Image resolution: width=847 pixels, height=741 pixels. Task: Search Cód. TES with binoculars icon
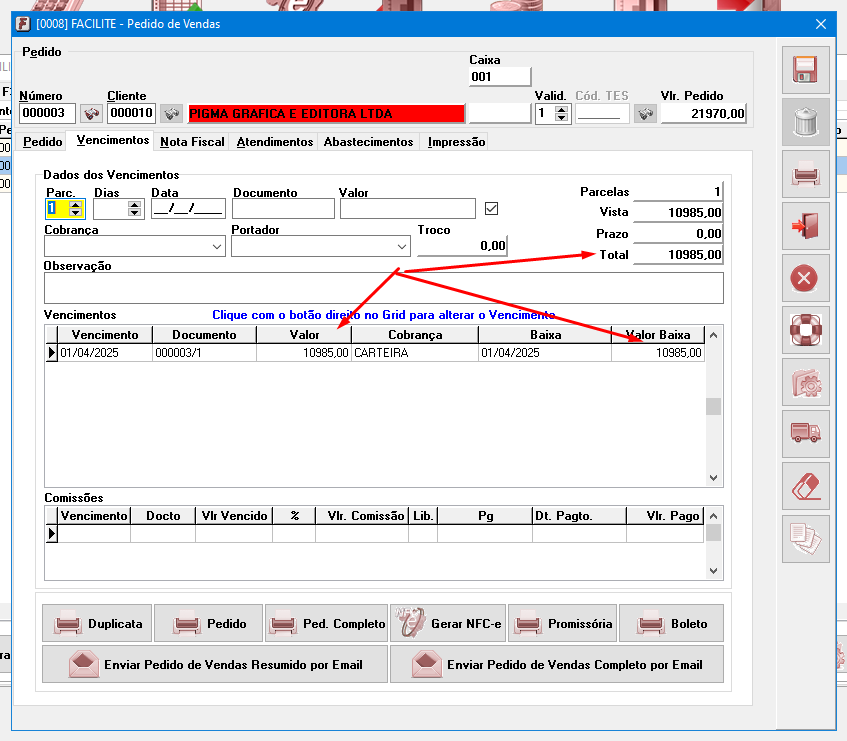click(645, 113)
